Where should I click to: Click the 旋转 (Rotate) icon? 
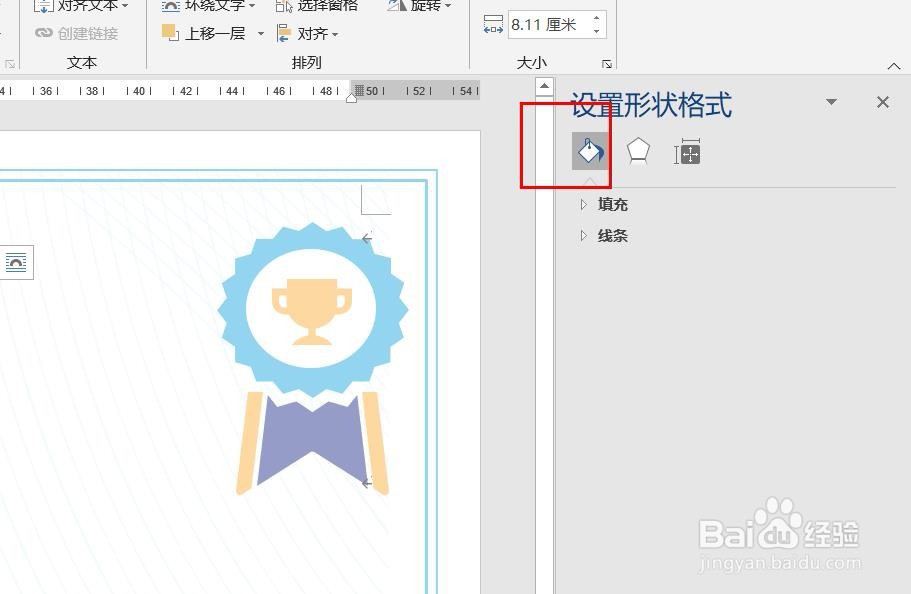coord(395,6)
